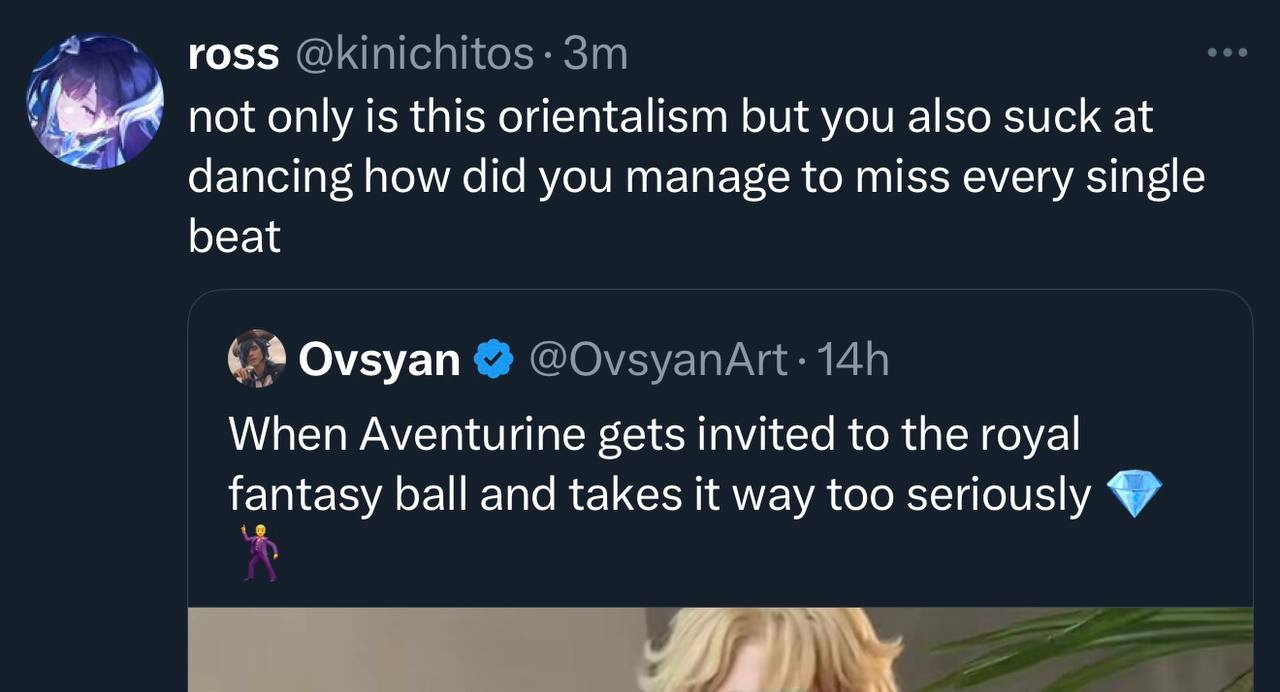
Task: Open the tweet via the 3m timestamp
Action: click(x=596, y=54)
